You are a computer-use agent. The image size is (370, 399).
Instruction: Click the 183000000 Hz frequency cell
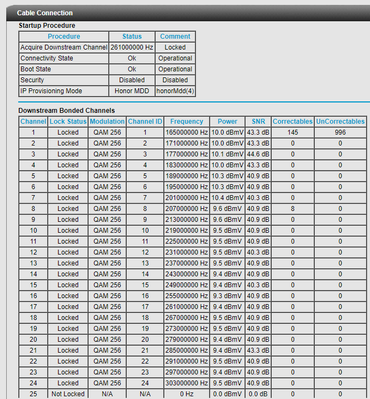click(x=187, y=165)
